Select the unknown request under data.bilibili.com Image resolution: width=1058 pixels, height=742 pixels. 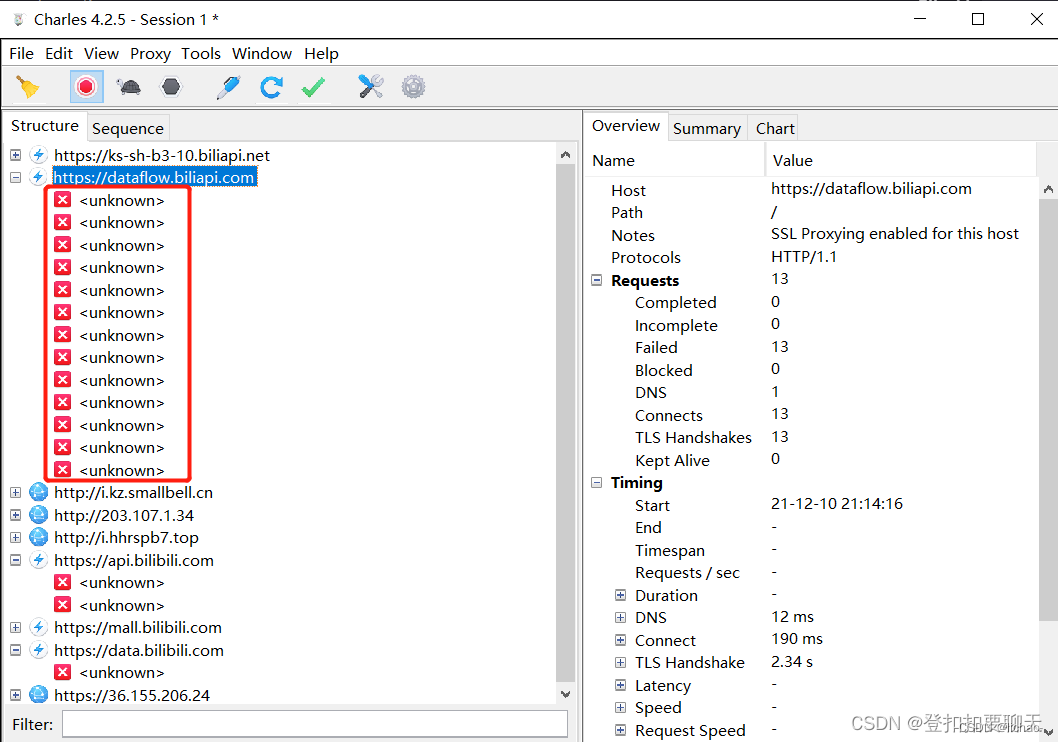point(121,673)
